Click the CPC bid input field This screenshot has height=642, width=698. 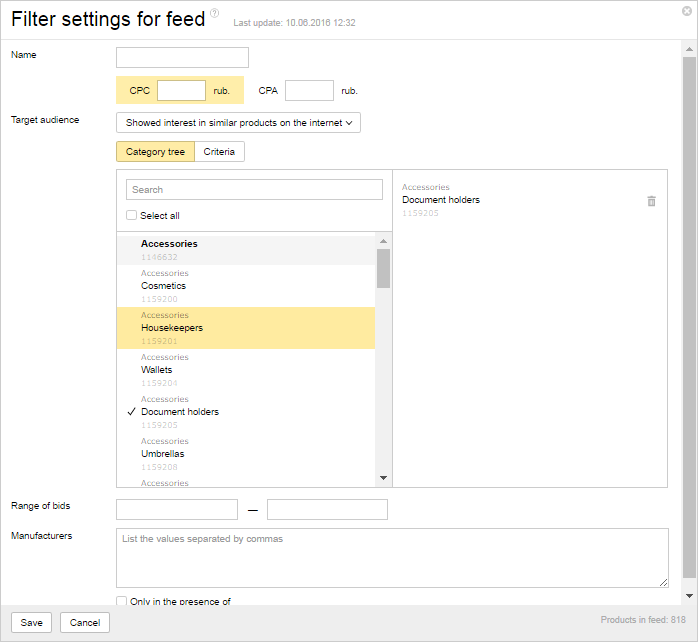181,91
